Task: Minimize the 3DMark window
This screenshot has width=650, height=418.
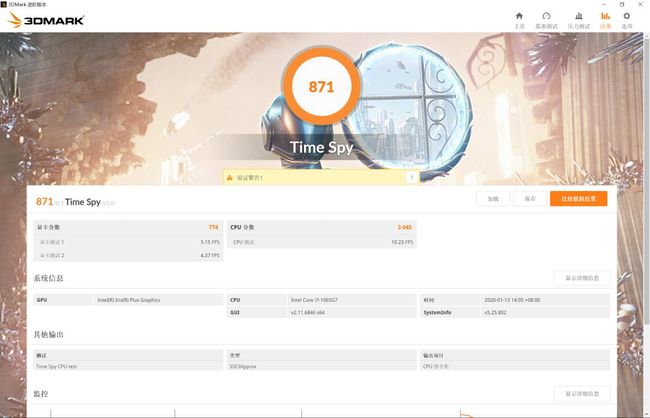Action: 603,4
